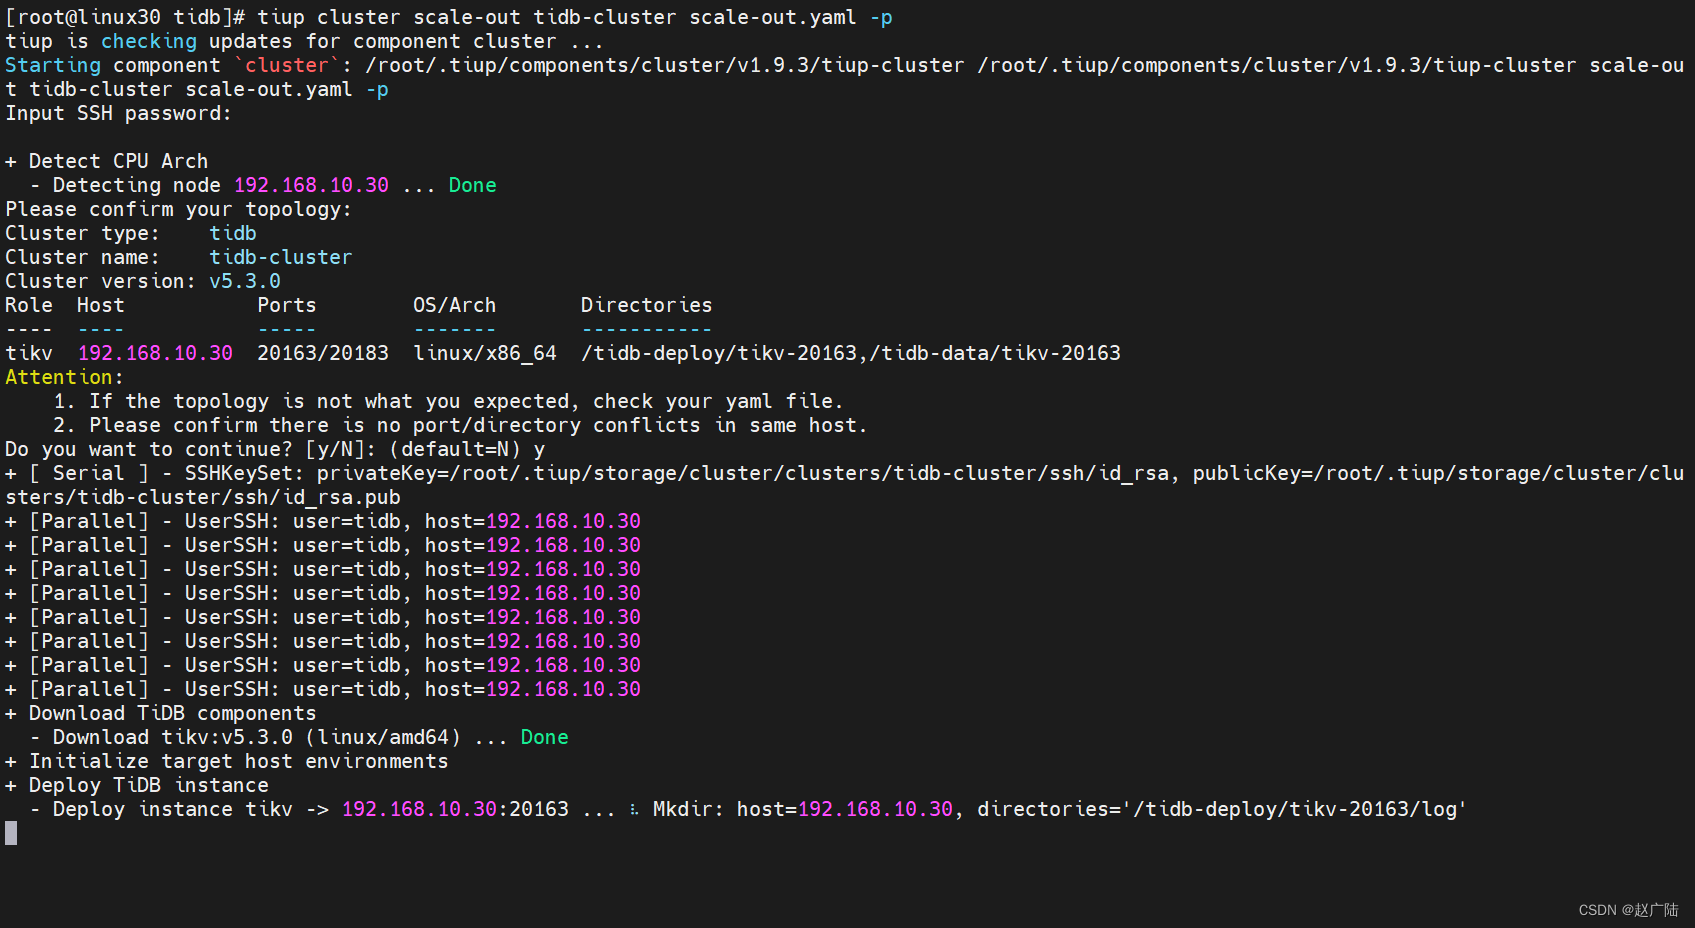The image size is (1695, 928).
Task: Click the green 'Done' after Download tikv
Action: click(544, 737)
